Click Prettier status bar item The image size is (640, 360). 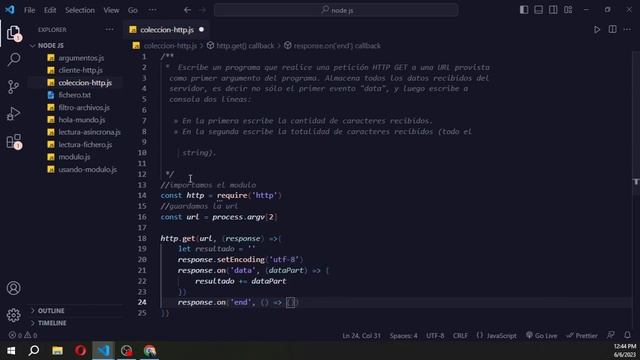pos(582,336)
